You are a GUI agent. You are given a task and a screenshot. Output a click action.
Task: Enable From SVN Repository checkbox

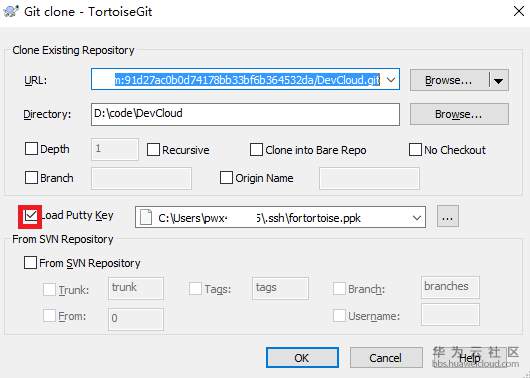(x=30, y=262)
